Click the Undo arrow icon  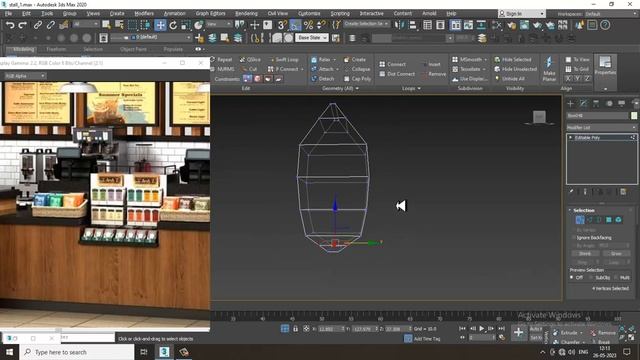[x=10, y=25]
